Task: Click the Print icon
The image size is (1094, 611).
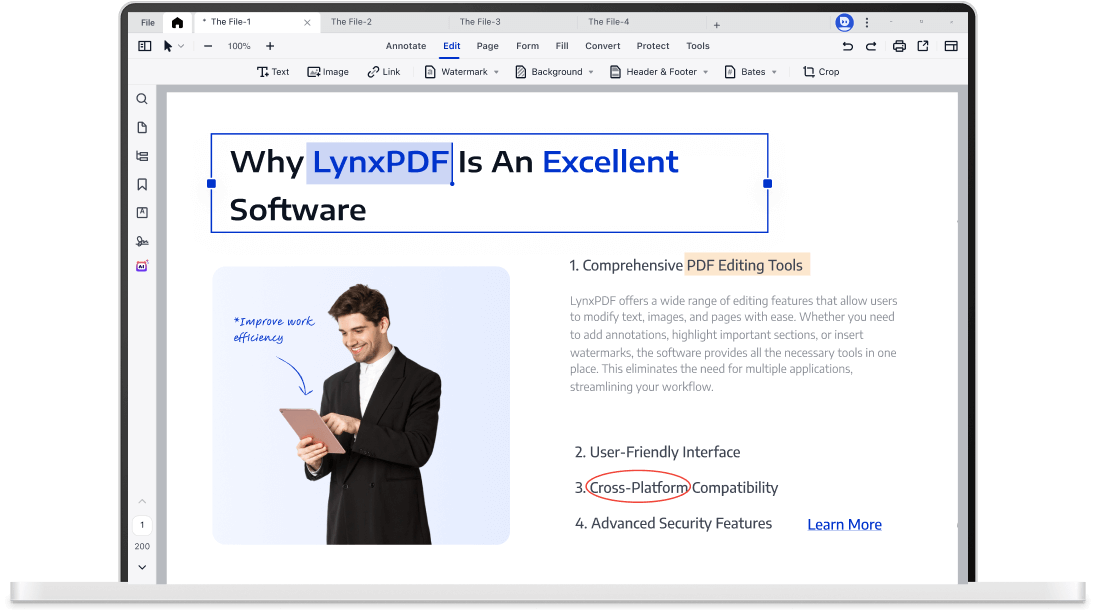Action: pyautogui.click(x=899, y=46)
